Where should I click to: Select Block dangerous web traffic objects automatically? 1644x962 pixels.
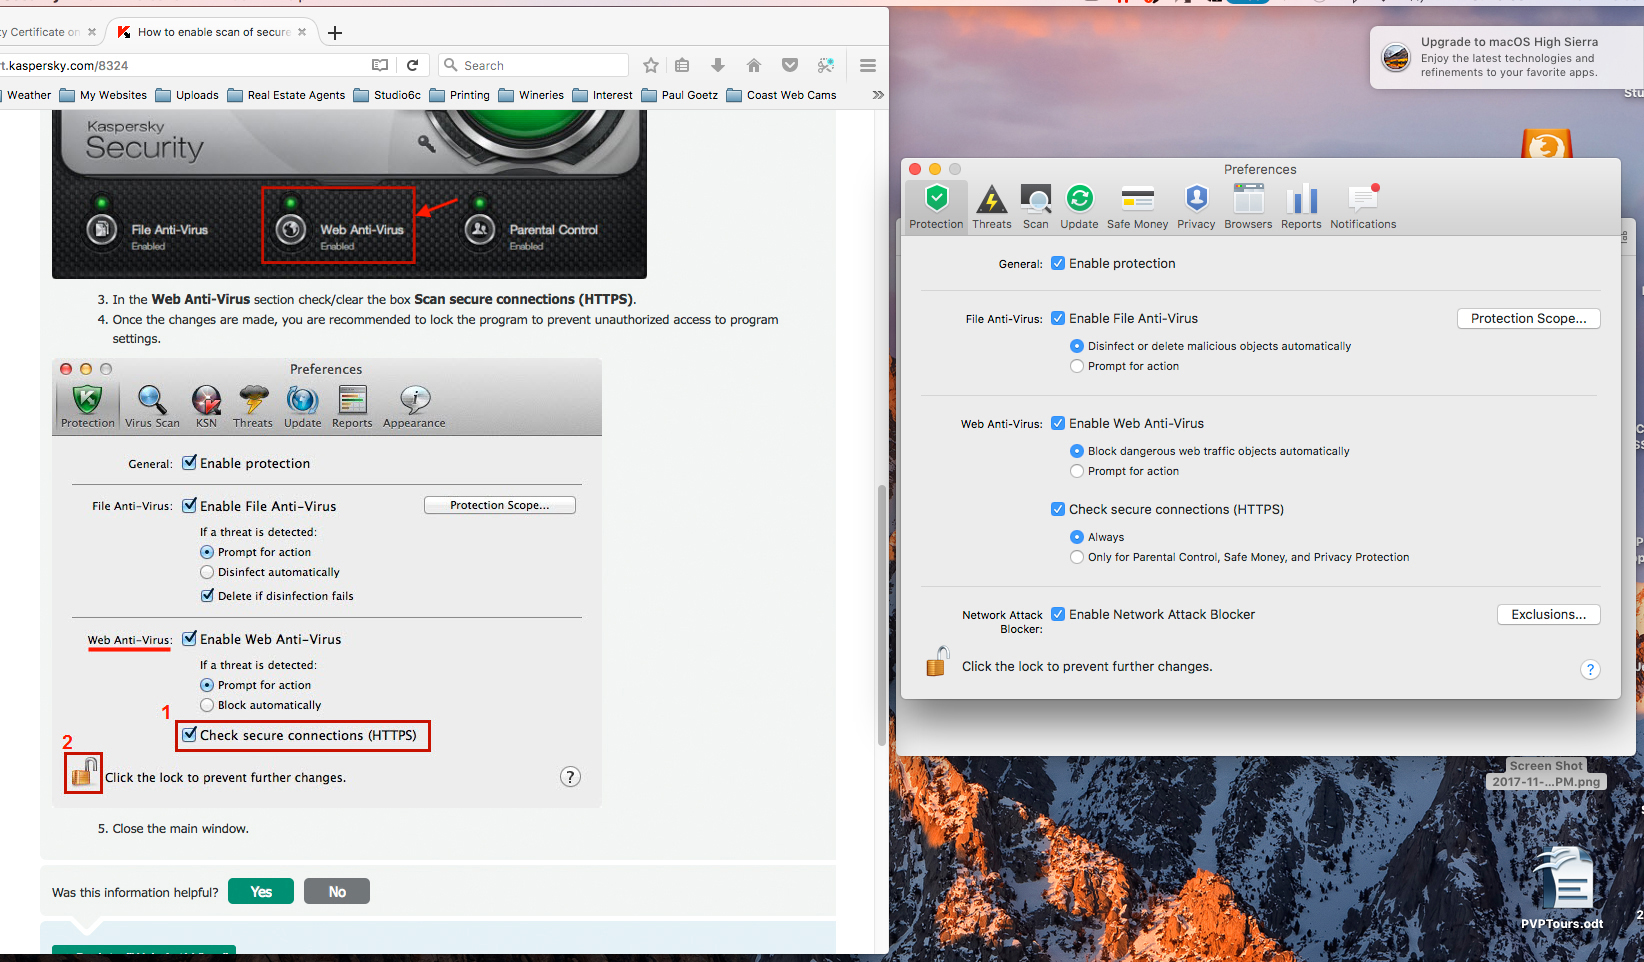[1077, 451]
